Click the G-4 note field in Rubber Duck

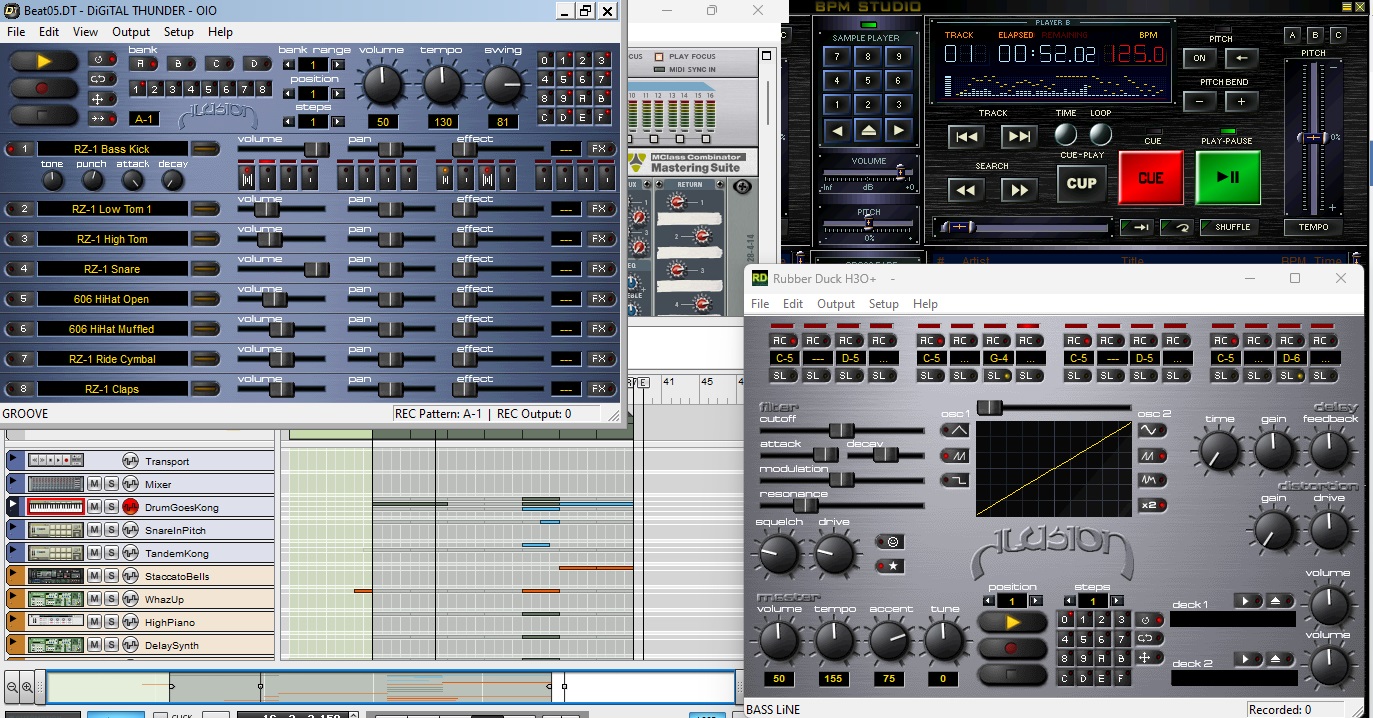pos(997,358)
